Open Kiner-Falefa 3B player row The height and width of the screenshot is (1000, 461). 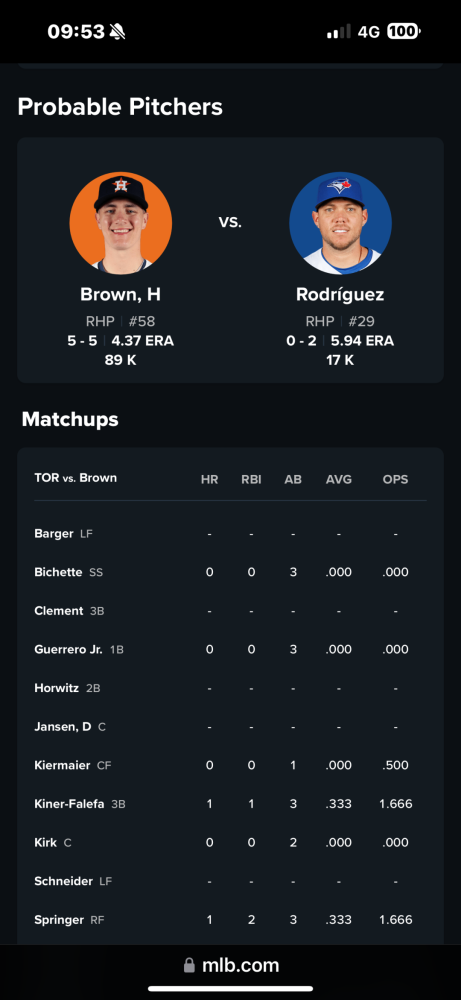tap(230, 804)
